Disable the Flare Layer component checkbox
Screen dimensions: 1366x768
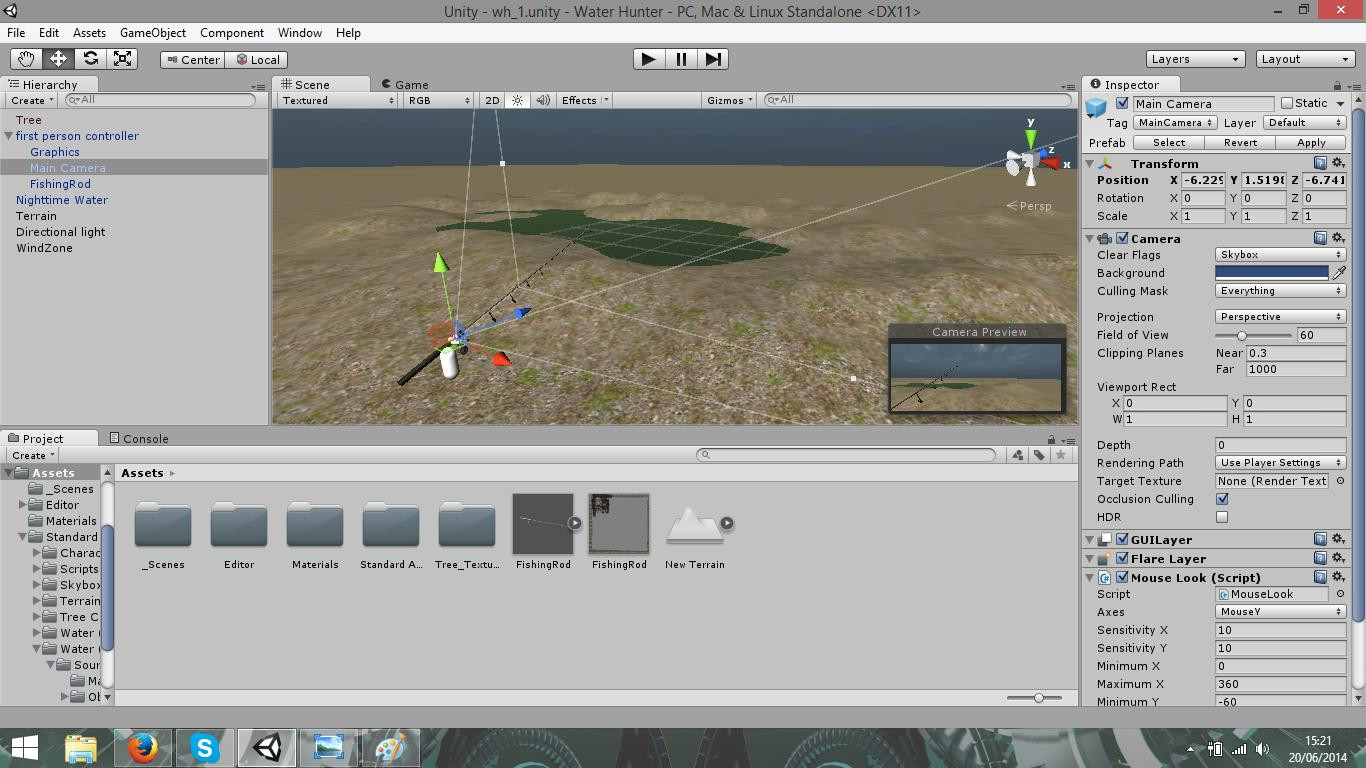(1122, 558)
